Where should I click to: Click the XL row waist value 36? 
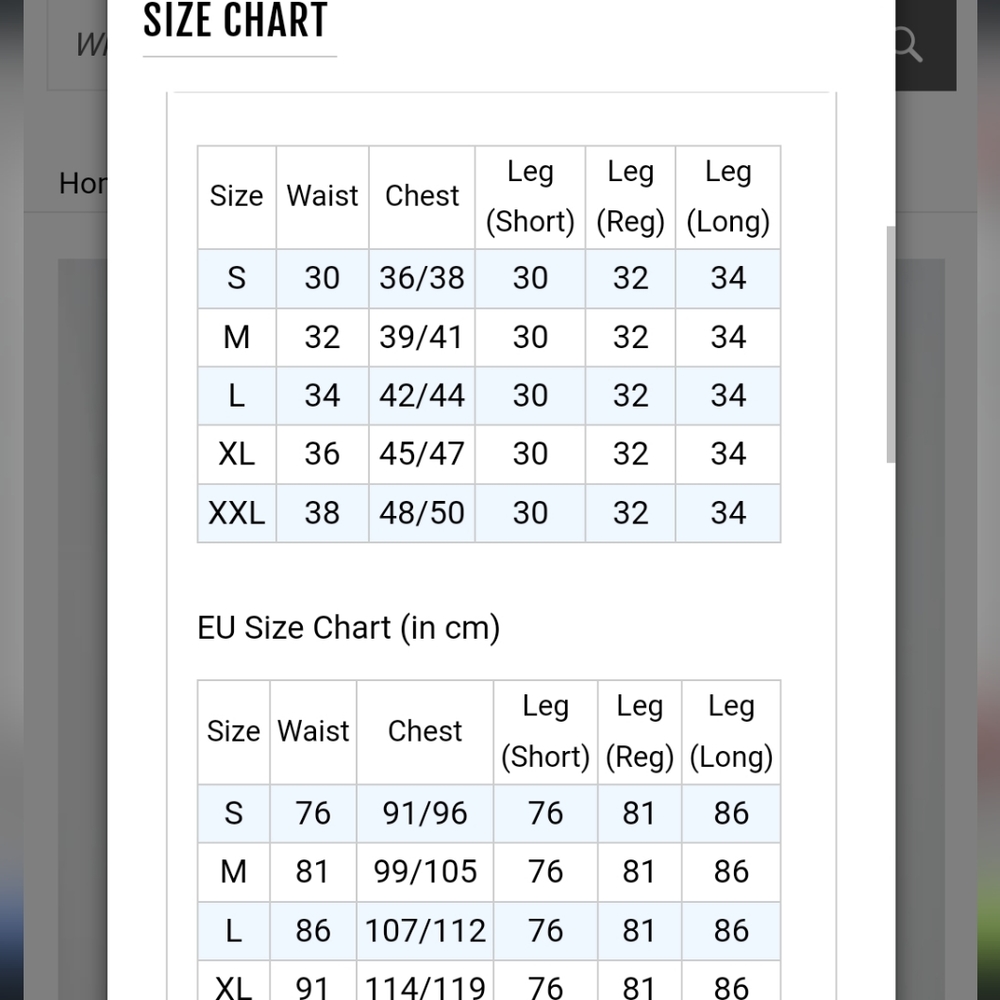tap(322, 455)
